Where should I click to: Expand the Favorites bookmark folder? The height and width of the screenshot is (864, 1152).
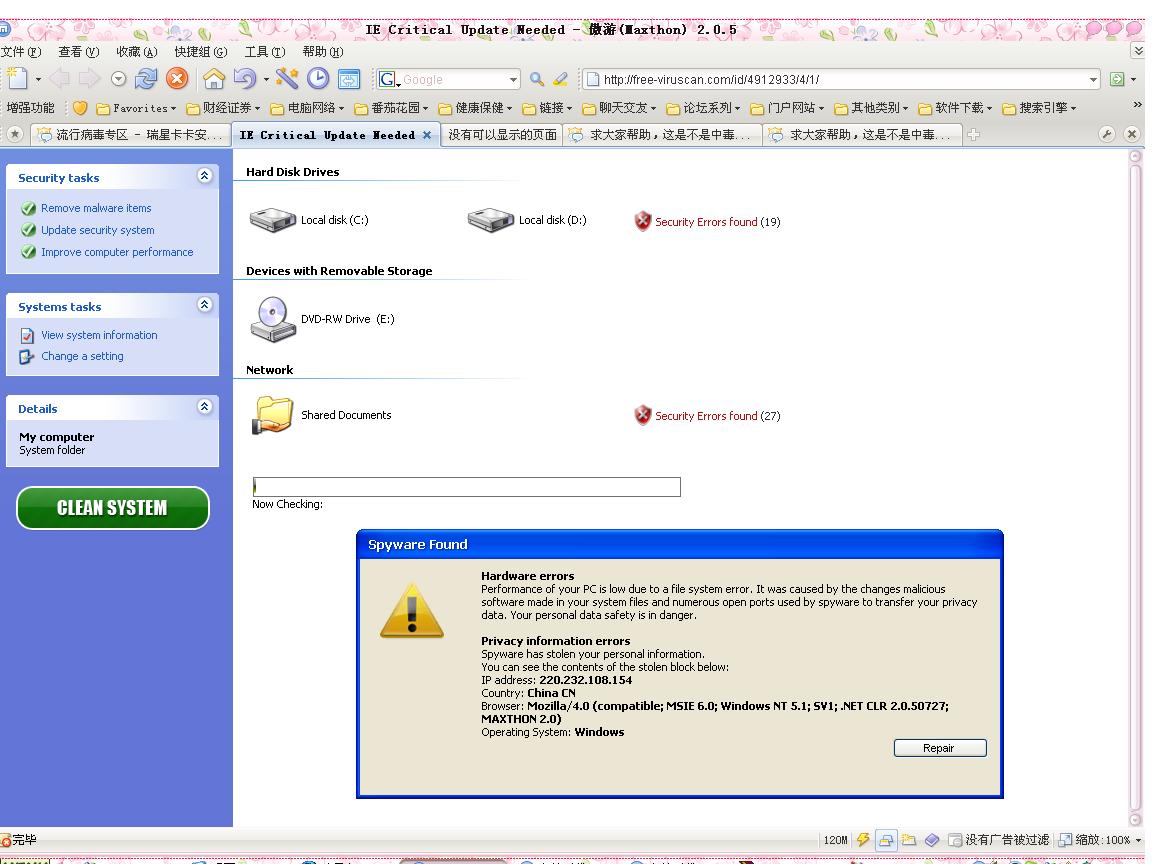click(x=136, y=109)
